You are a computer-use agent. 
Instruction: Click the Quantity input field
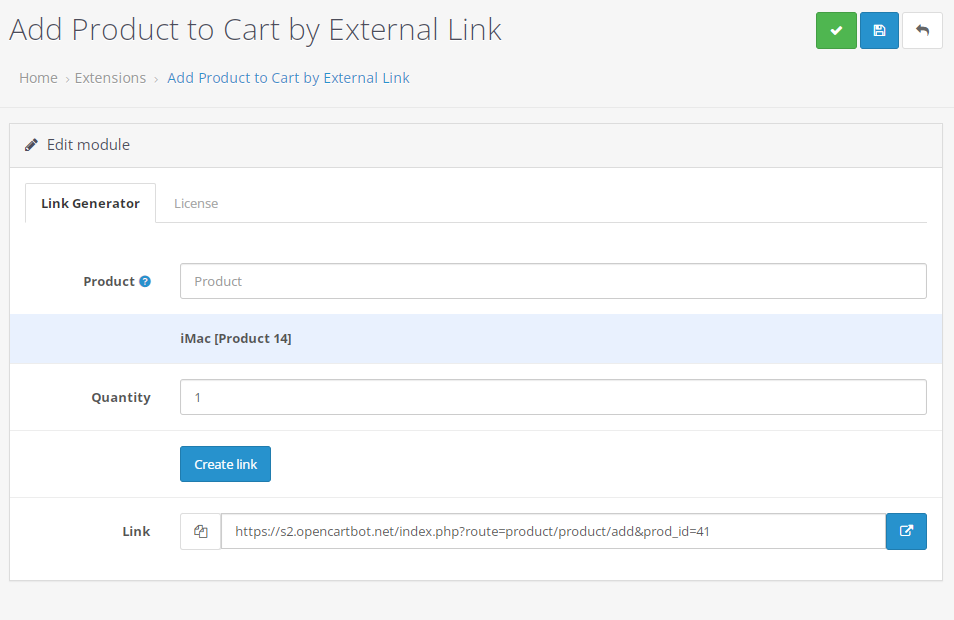(553, 397)
